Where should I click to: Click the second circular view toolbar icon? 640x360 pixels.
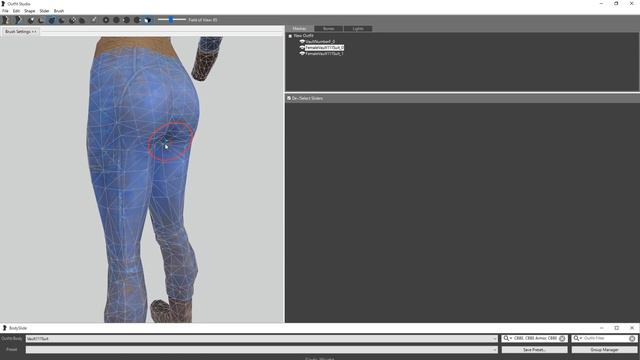pyautogui.click(x=116, y=20)
